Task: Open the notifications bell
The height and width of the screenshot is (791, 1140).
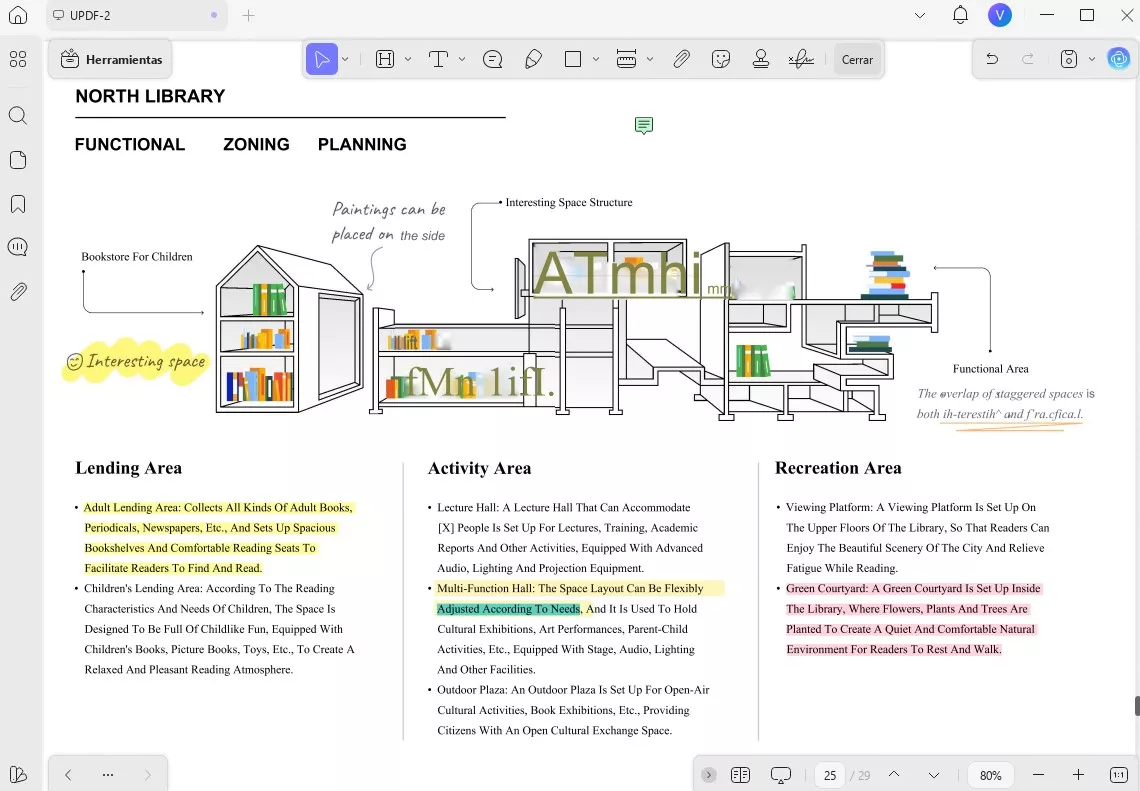Action: (960, 15)
